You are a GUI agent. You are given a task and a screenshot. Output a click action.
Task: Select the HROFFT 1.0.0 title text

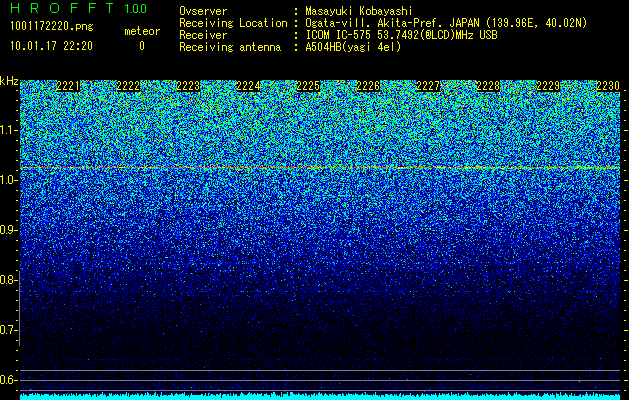point(79,8)
